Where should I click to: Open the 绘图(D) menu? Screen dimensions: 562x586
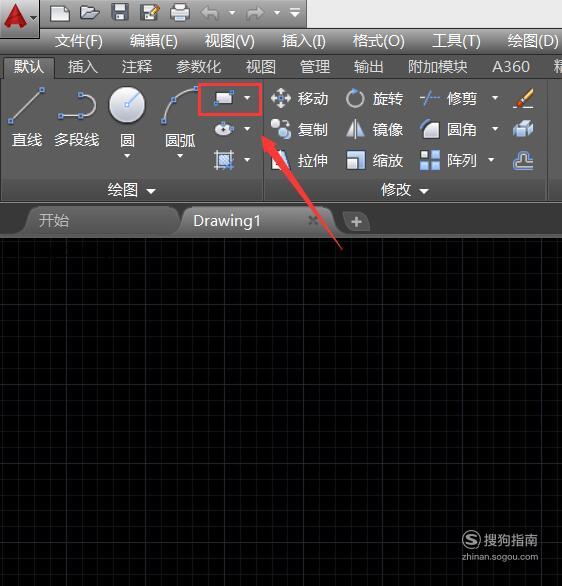(533, 41)
